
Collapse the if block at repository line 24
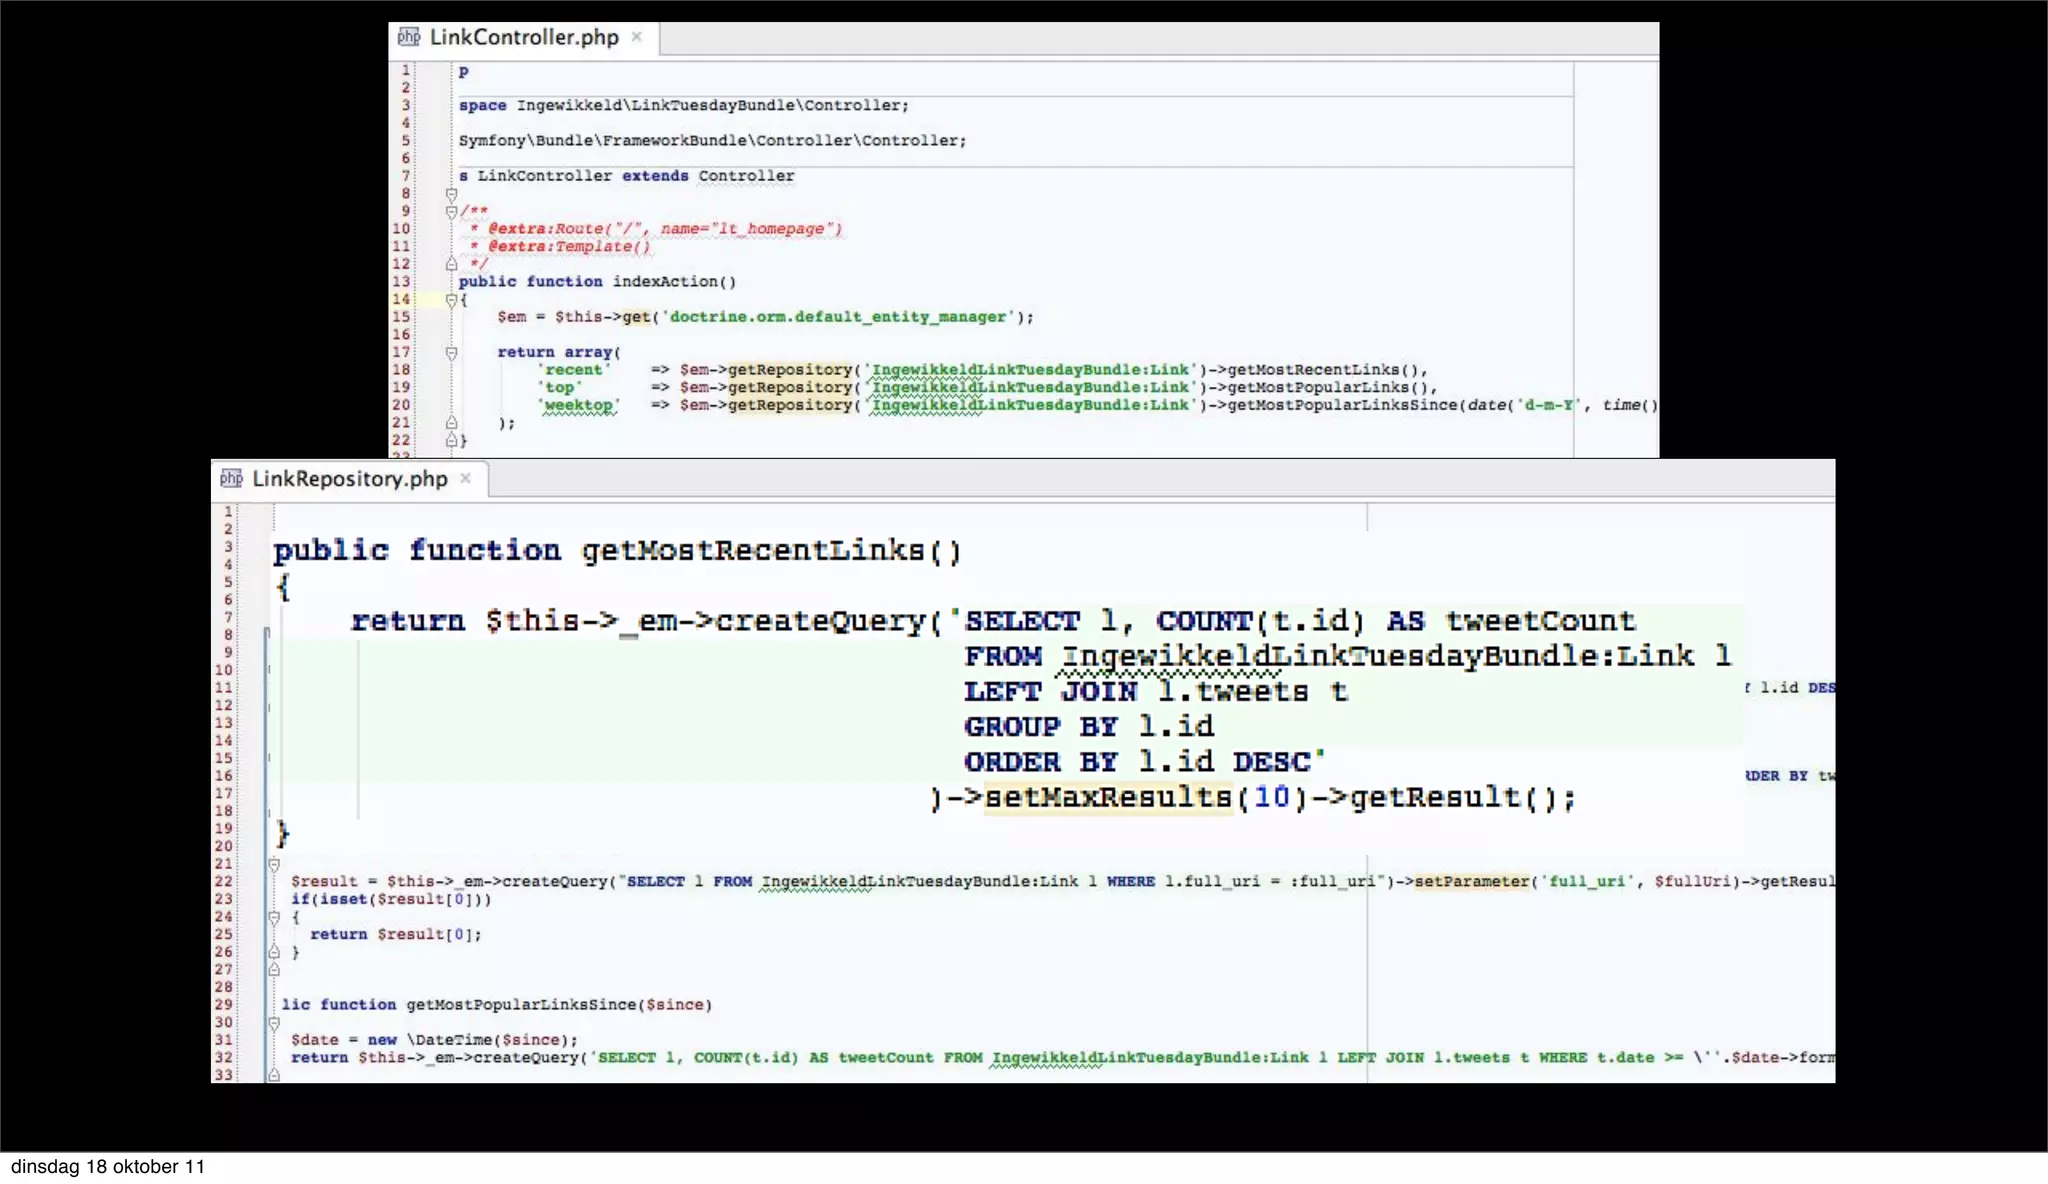click(x=274, y=917)
